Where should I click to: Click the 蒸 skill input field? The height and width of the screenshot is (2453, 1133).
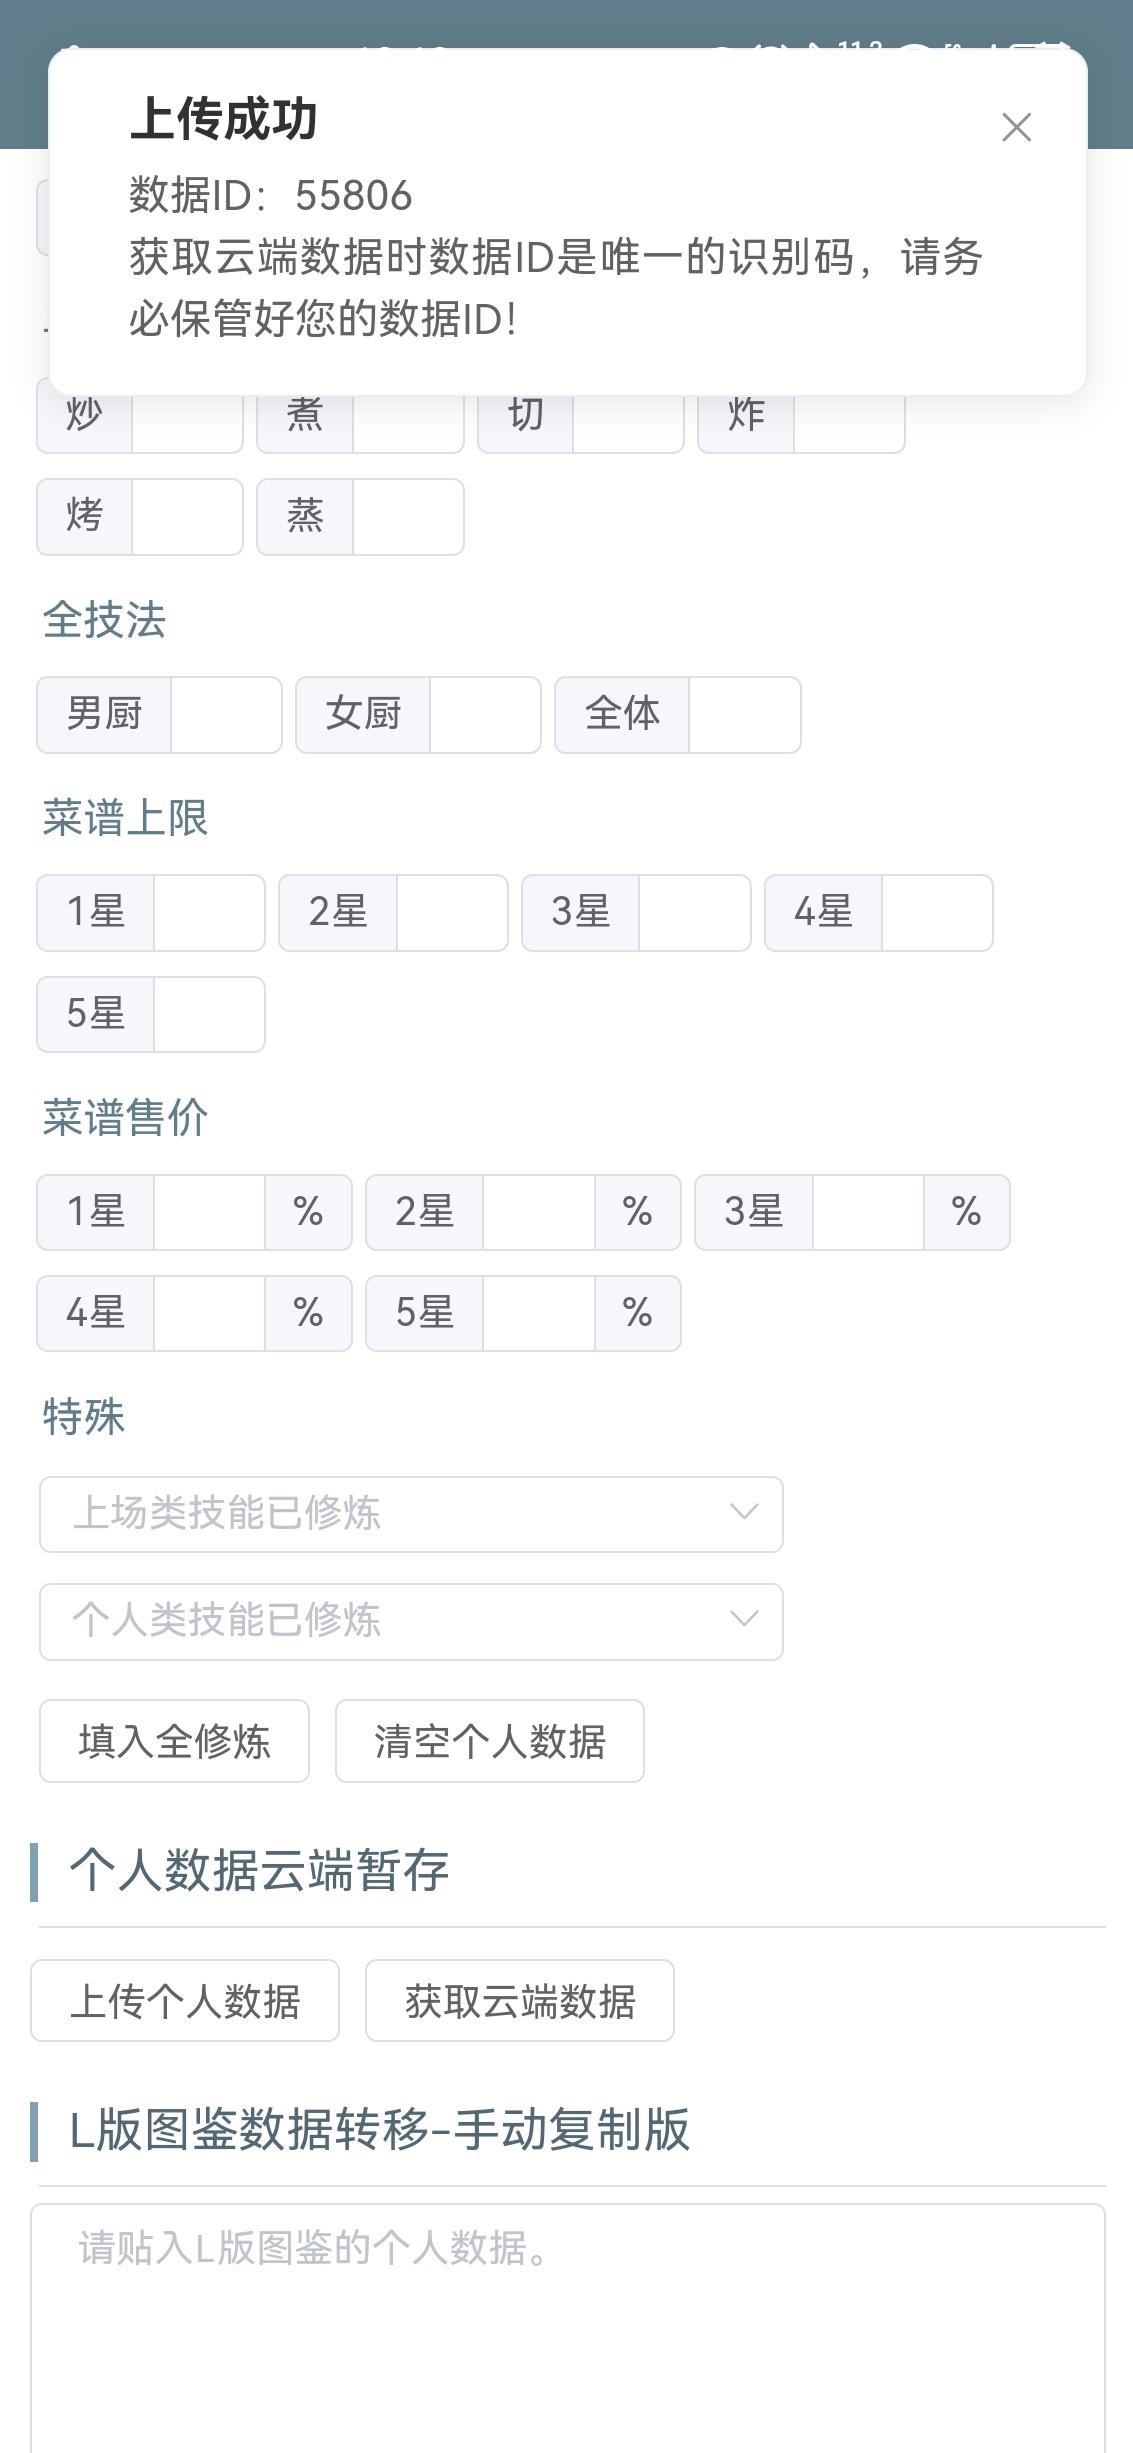click(x=408, y=517)
